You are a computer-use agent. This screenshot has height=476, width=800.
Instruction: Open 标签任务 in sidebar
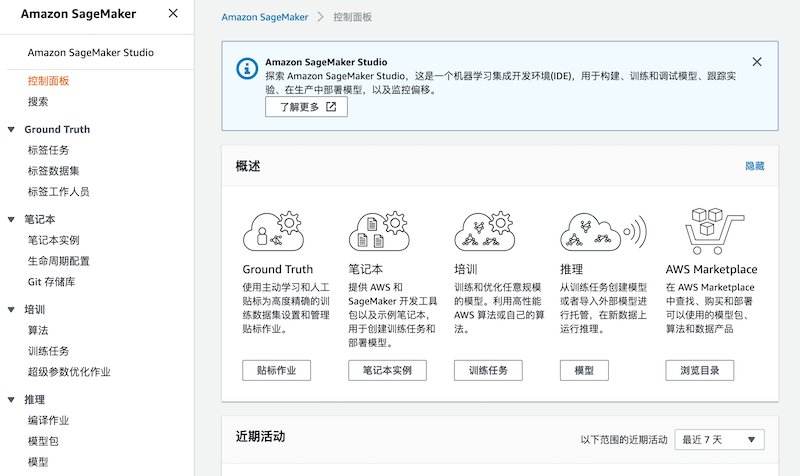point(48,150)
